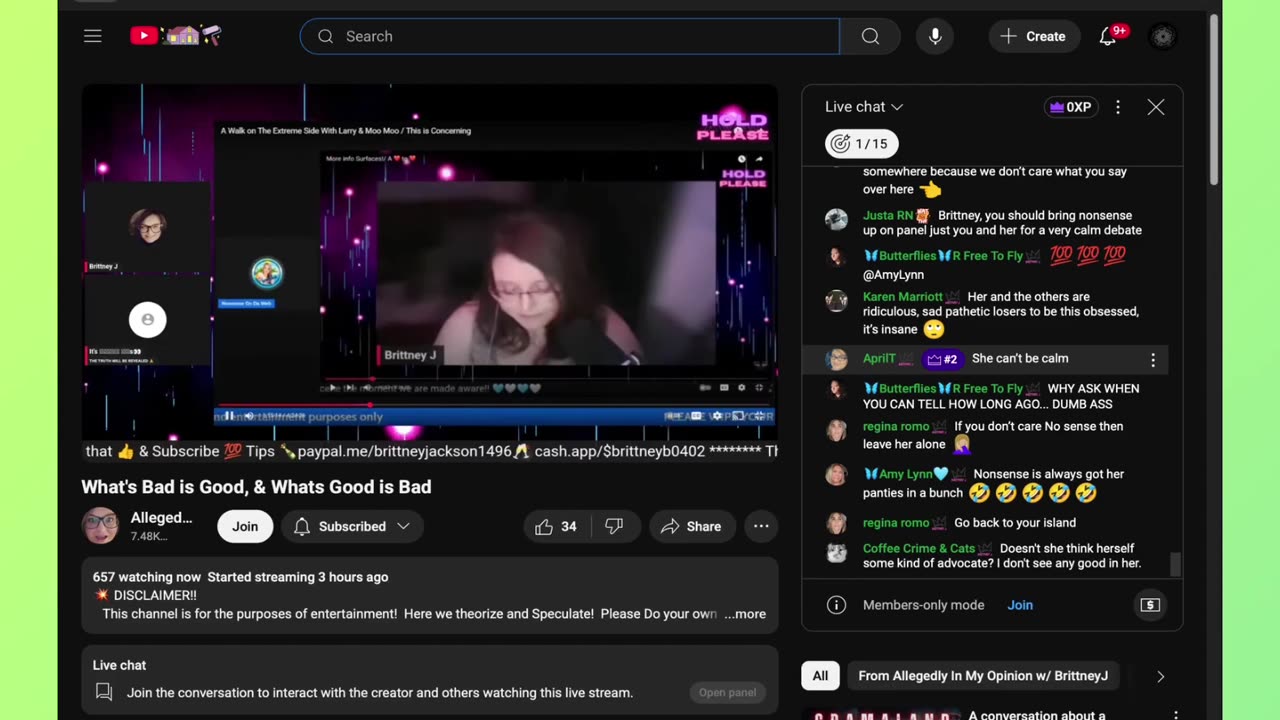Seek using the video progress bar

point(495,405)
